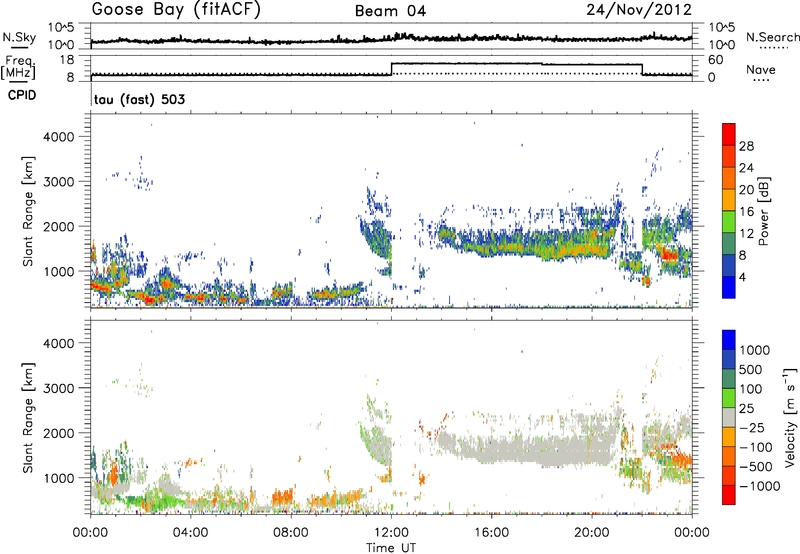Click the 4000 tick of the power panel
Screen dimensions: 800x554
[x=58, y=137]
